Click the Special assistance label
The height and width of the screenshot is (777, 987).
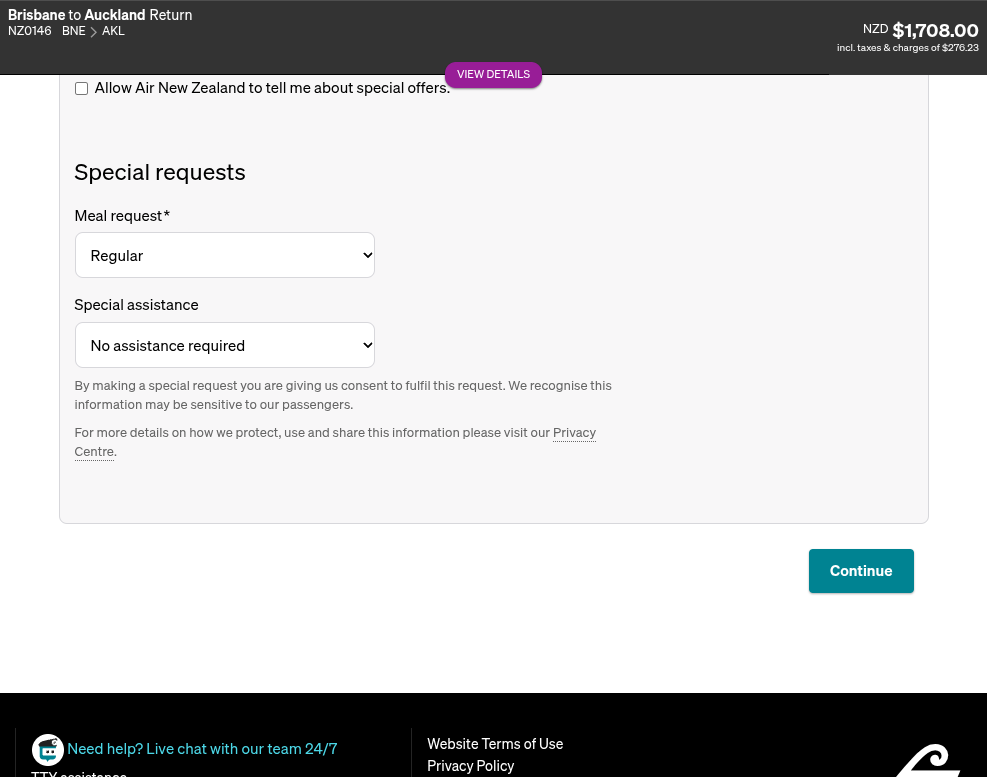pyautogui.click(x=137, y=305)
